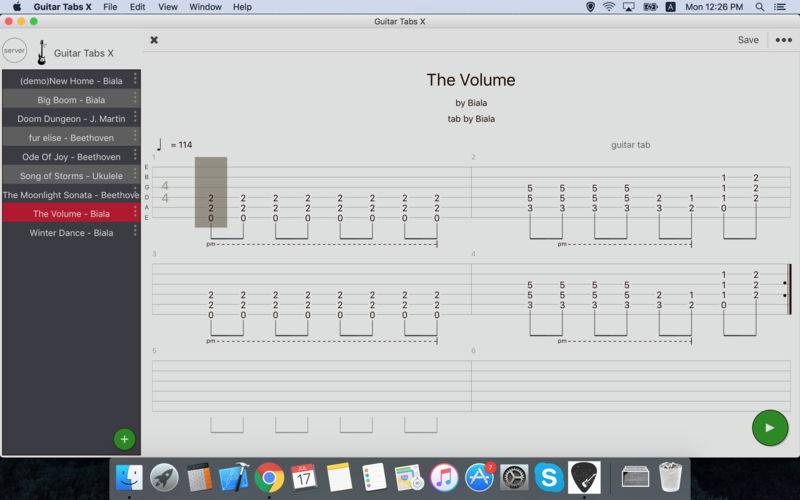Open options dots for Big Boom - Biala
The height and width of the screenshot is (500, 800).
(135, 97)
